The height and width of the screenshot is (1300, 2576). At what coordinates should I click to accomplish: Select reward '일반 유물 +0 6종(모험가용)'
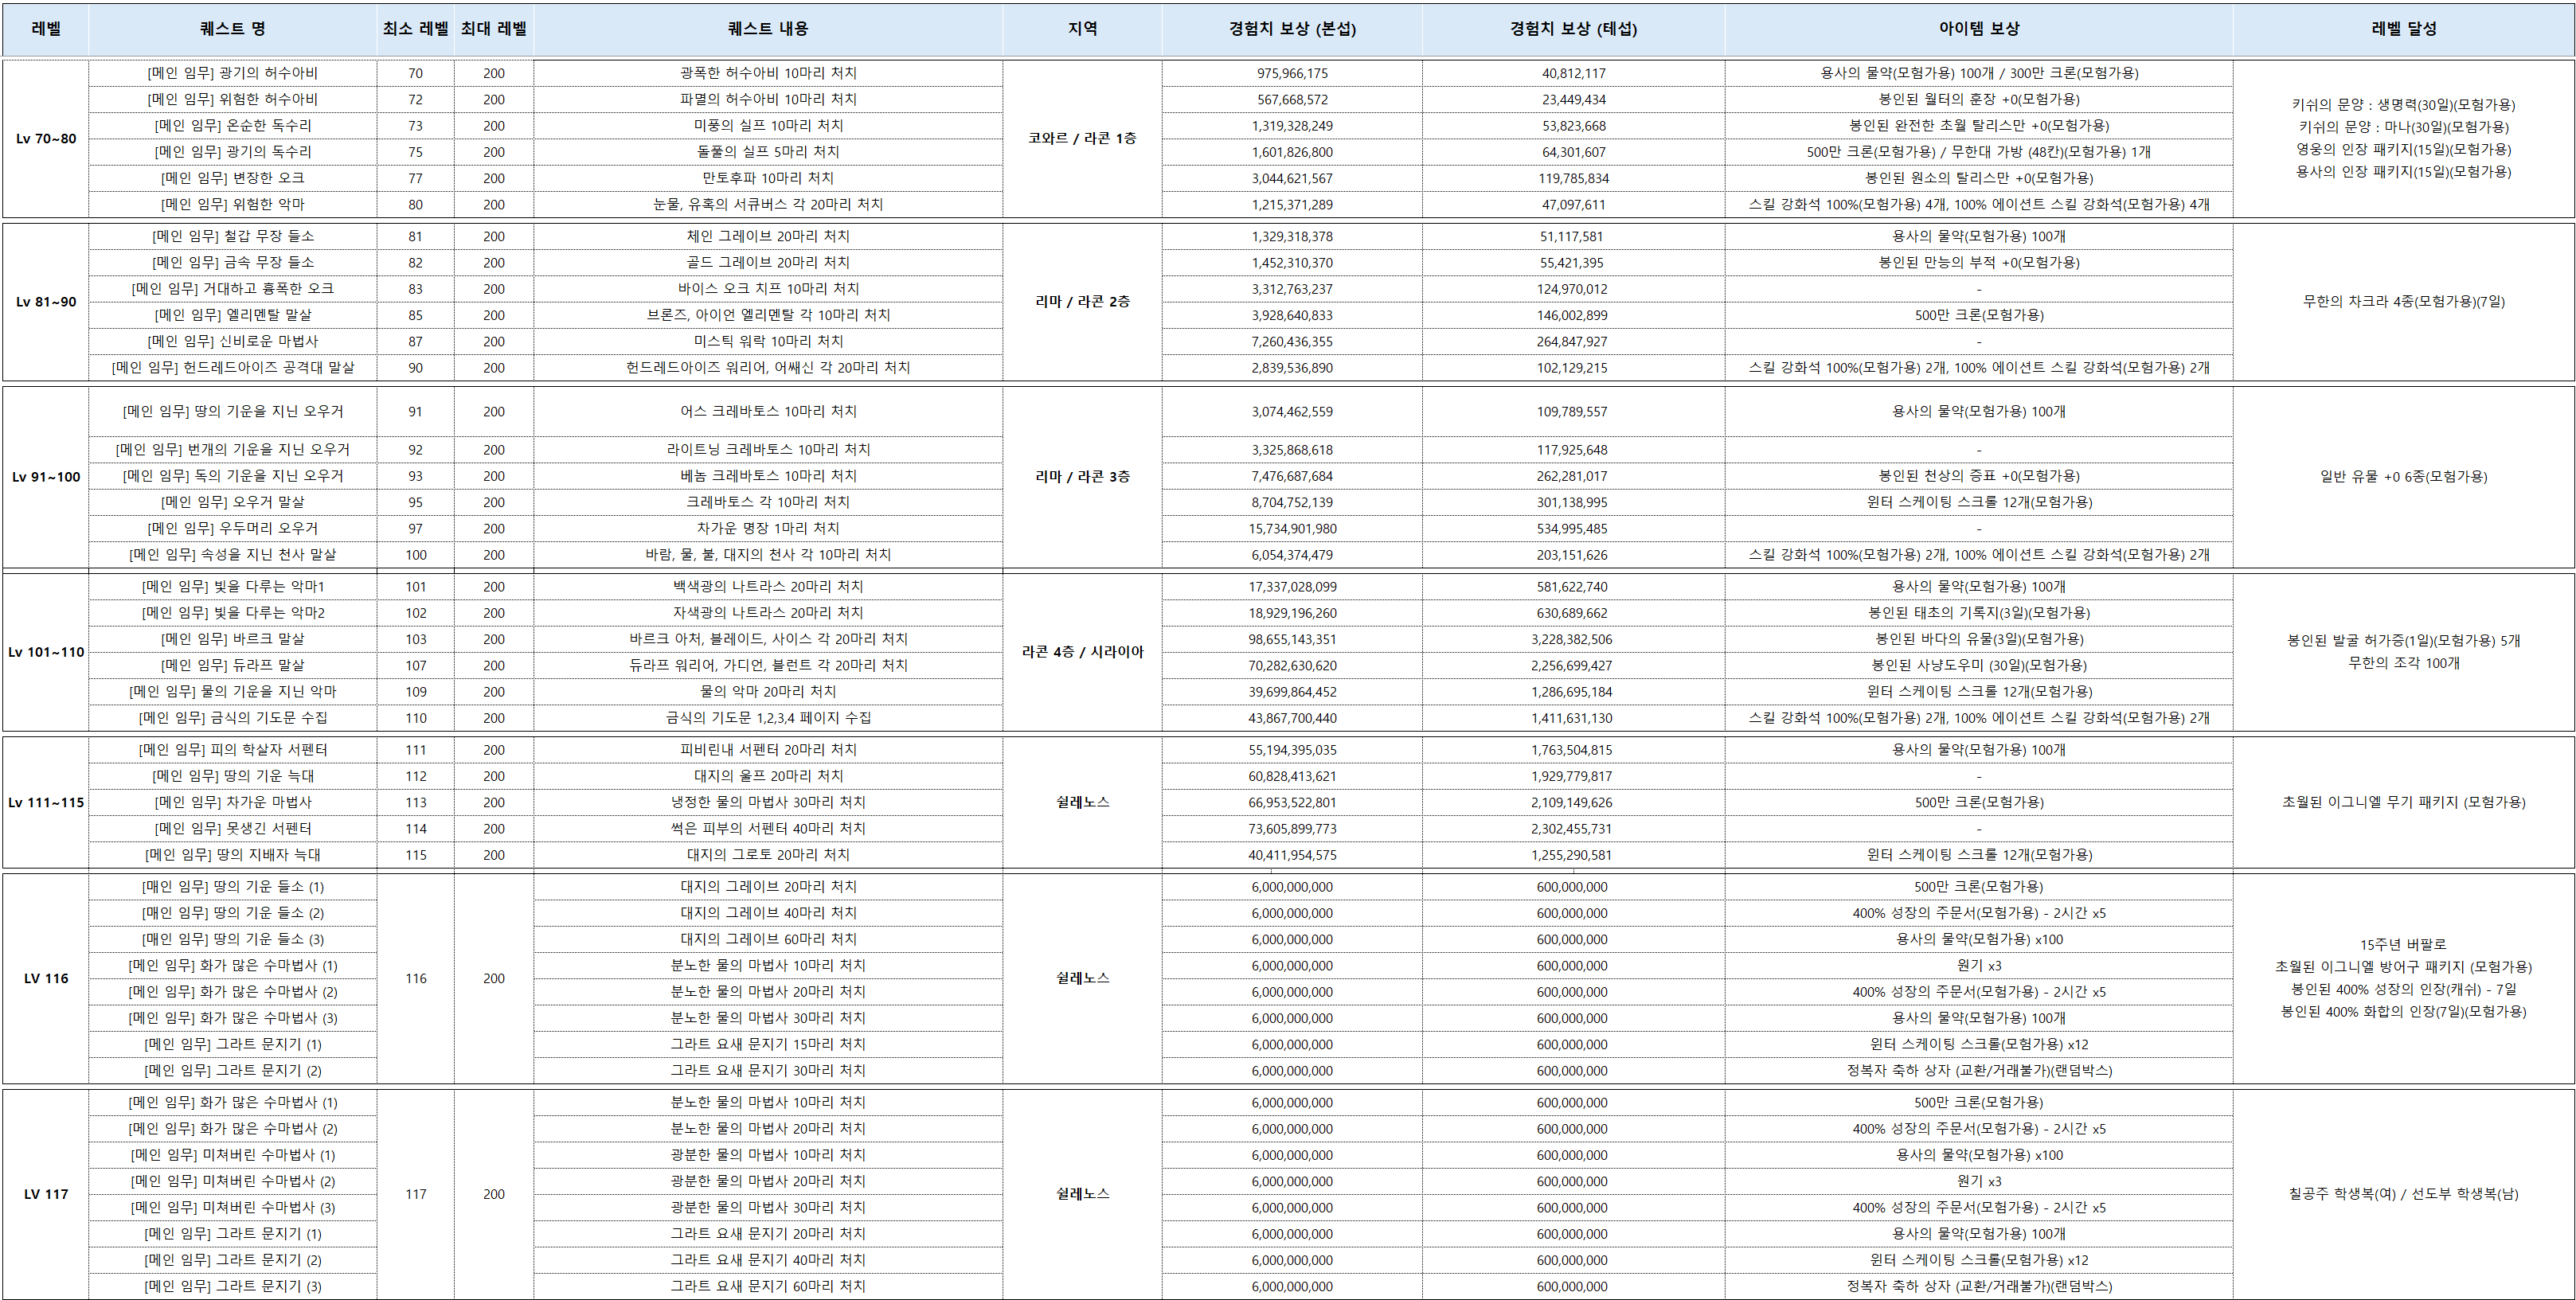(2403, 477)
